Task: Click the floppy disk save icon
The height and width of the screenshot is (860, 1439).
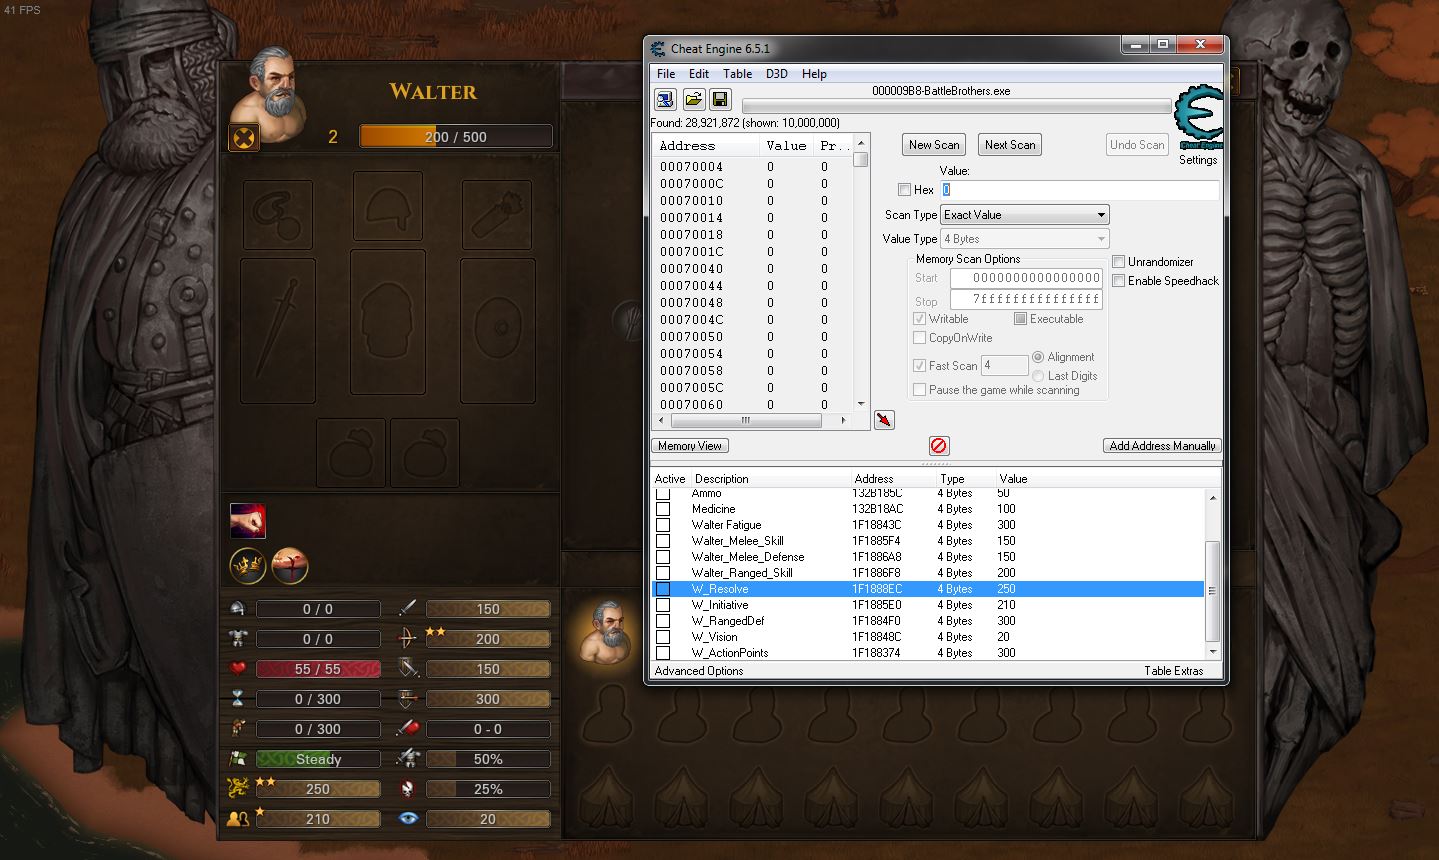Action: pos(720,99)
